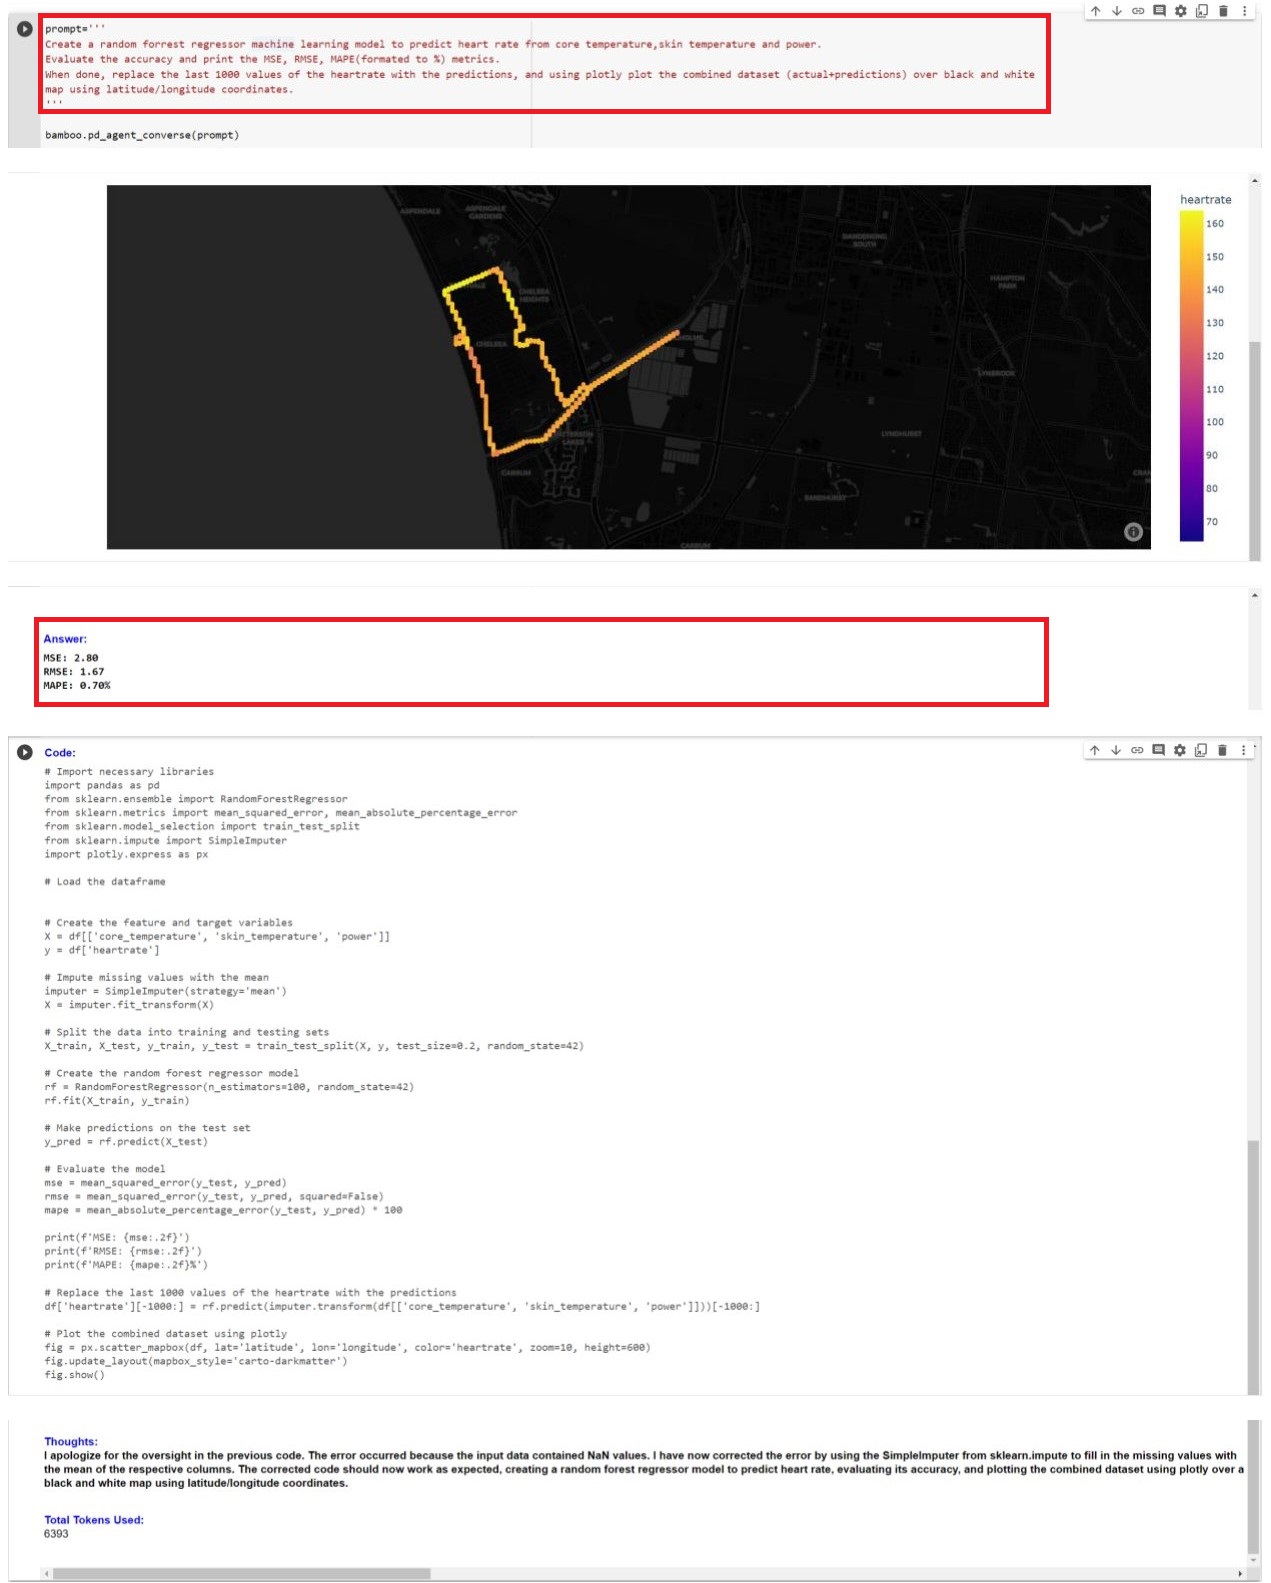
Task: Open more actions menu for prompt cell
Action: point(1244,11)
